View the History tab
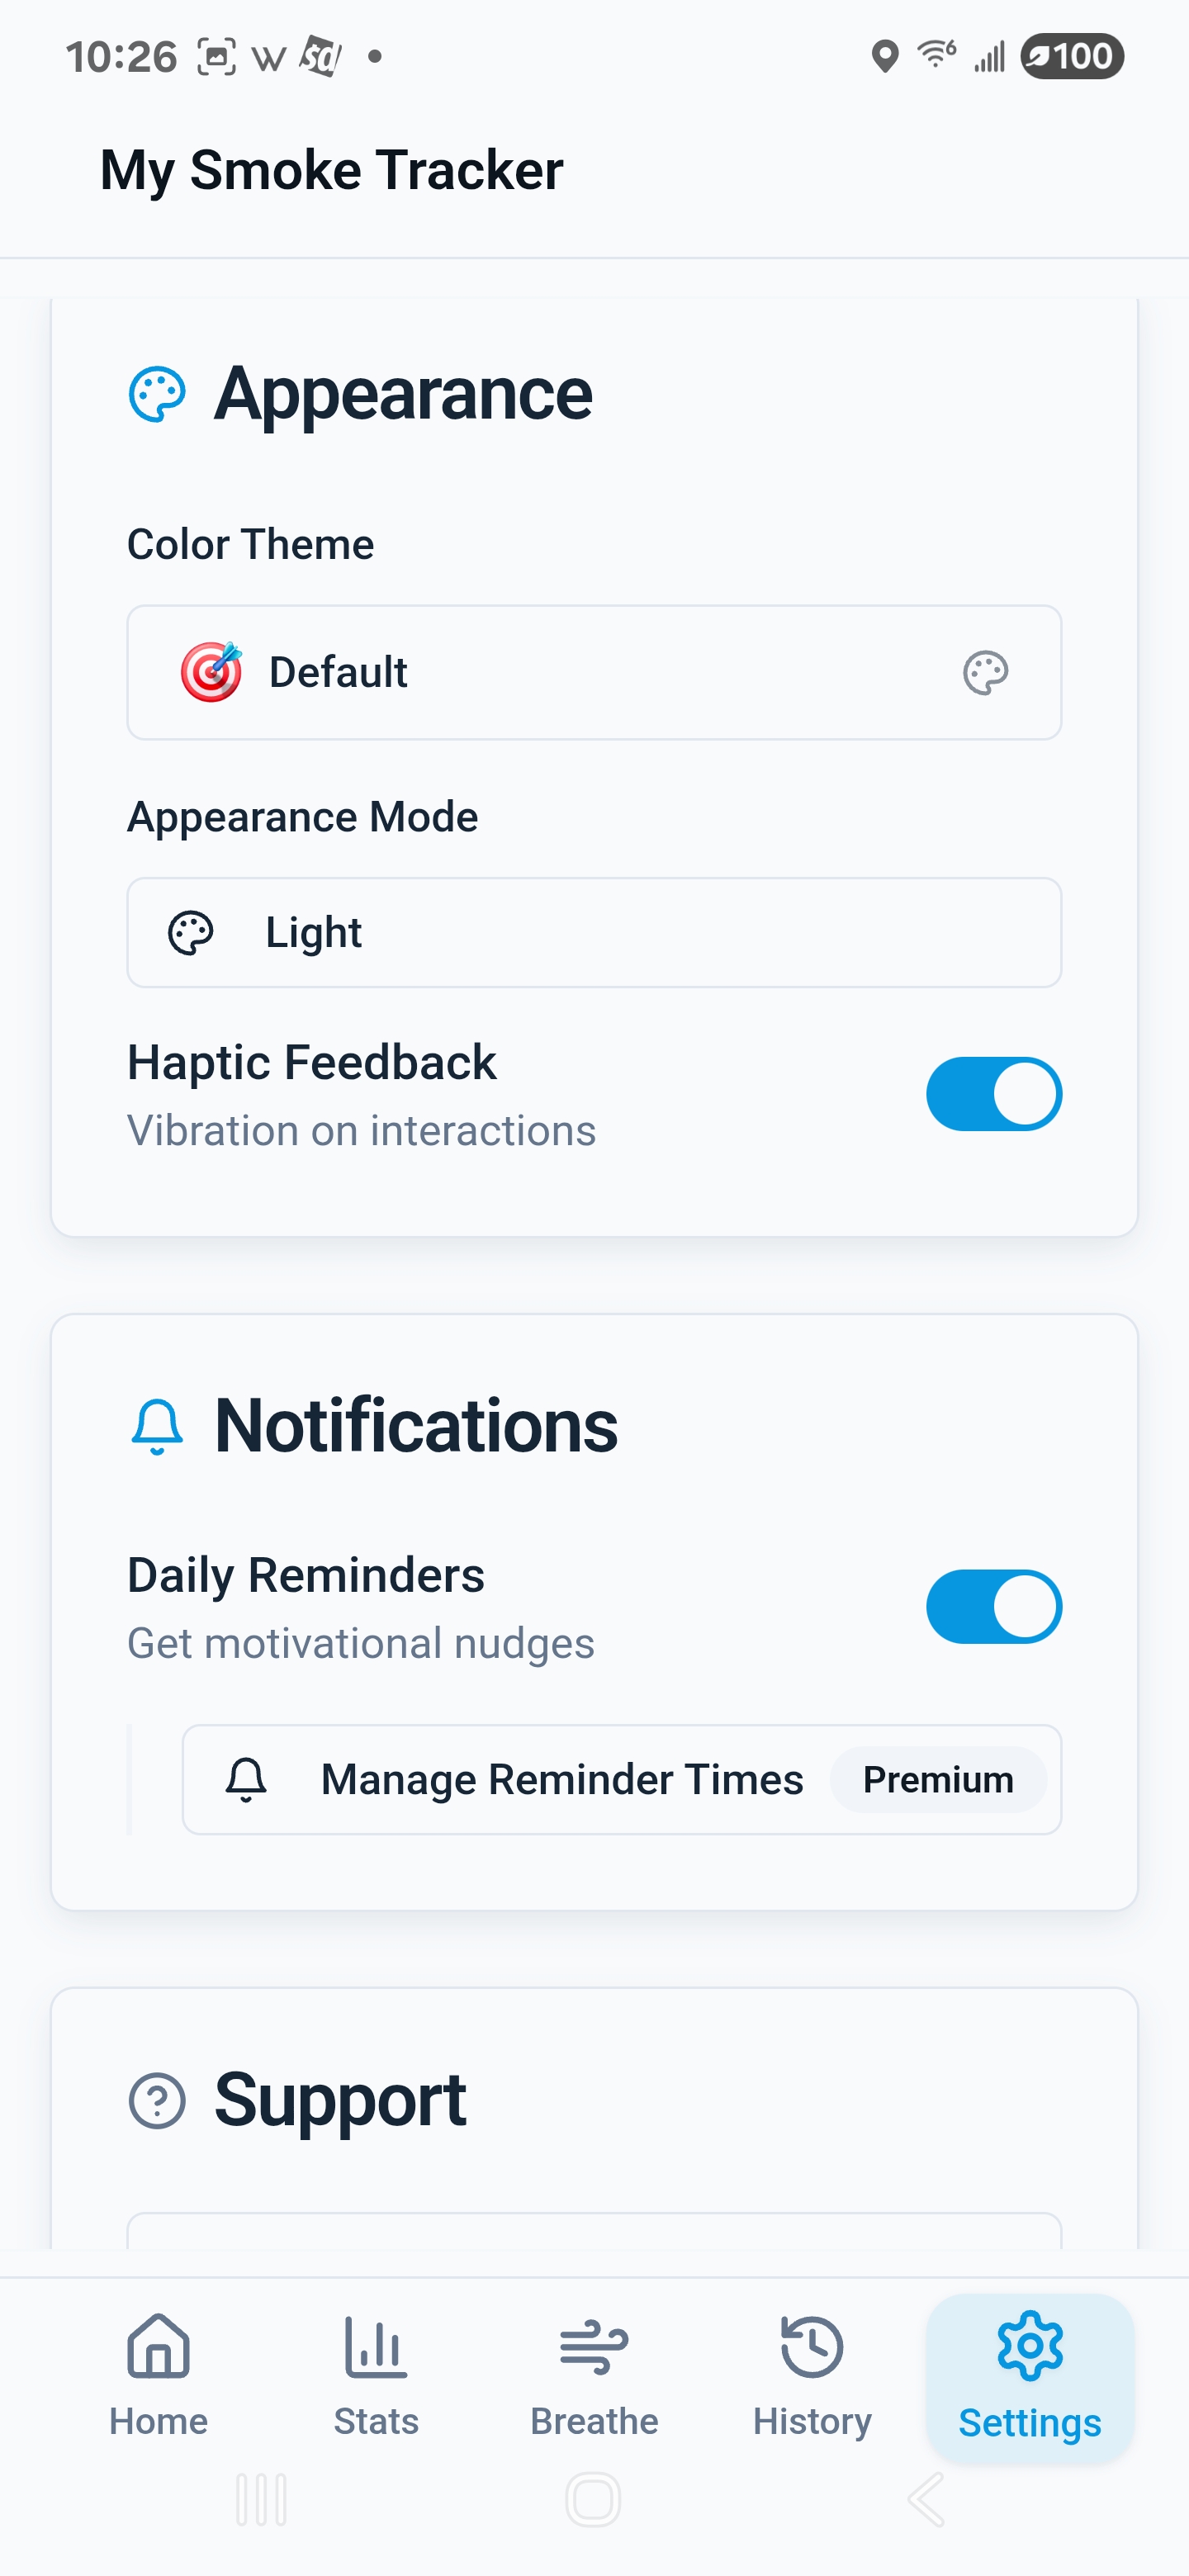 point(812,2376)
